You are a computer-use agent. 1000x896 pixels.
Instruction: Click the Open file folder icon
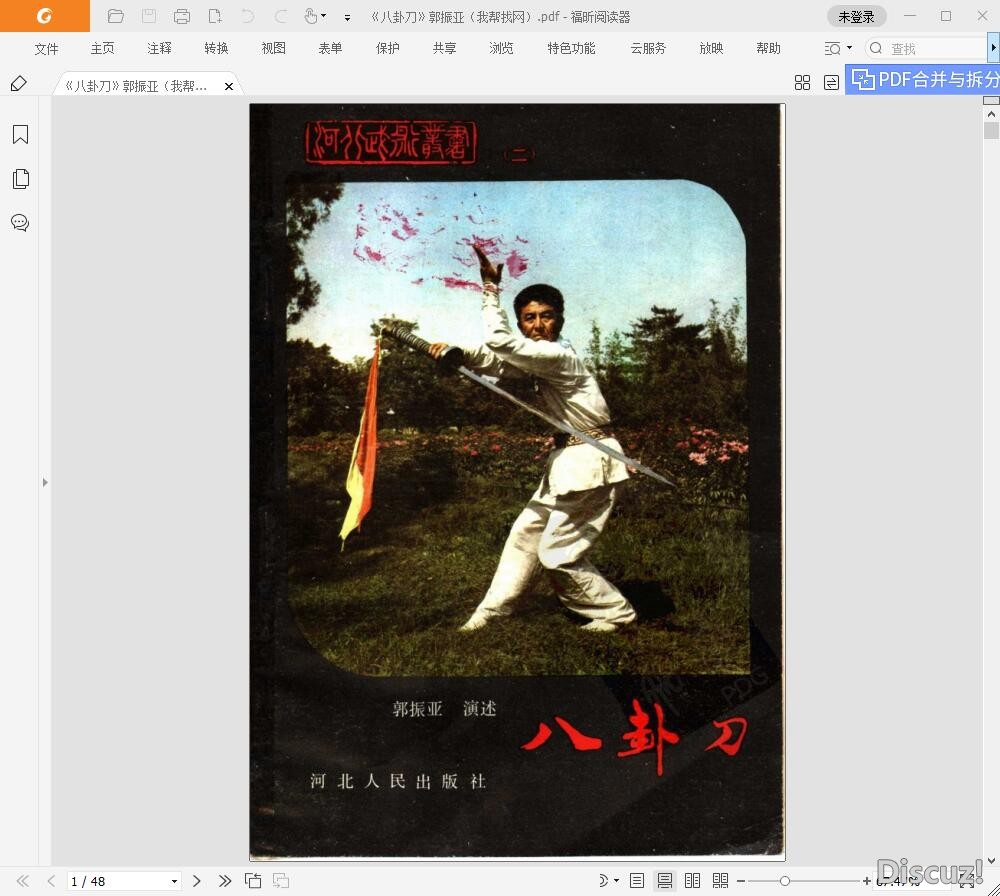click(x=115, y=16)
